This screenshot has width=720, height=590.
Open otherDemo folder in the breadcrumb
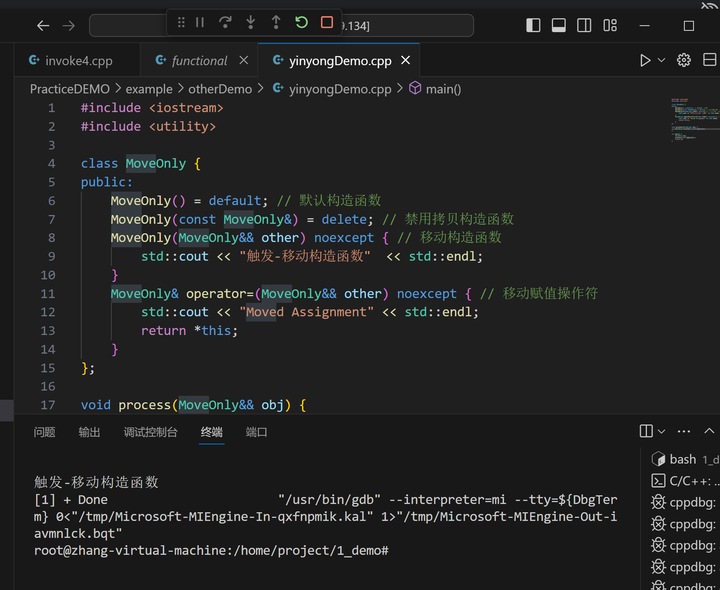coord(220,89)
